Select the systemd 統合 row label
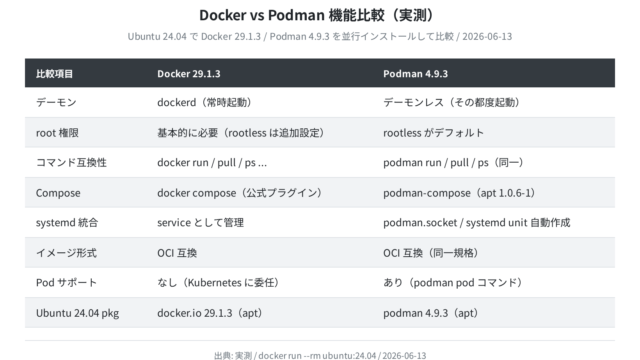 point(67,222)
